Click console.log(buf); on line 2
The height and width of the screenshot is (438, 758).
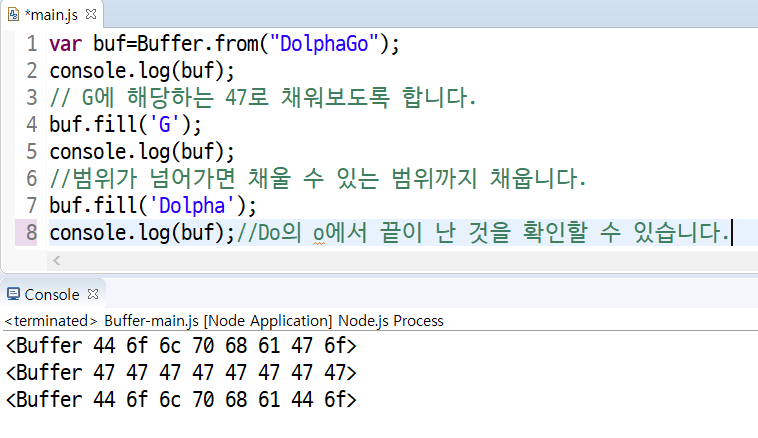(142, 71)
